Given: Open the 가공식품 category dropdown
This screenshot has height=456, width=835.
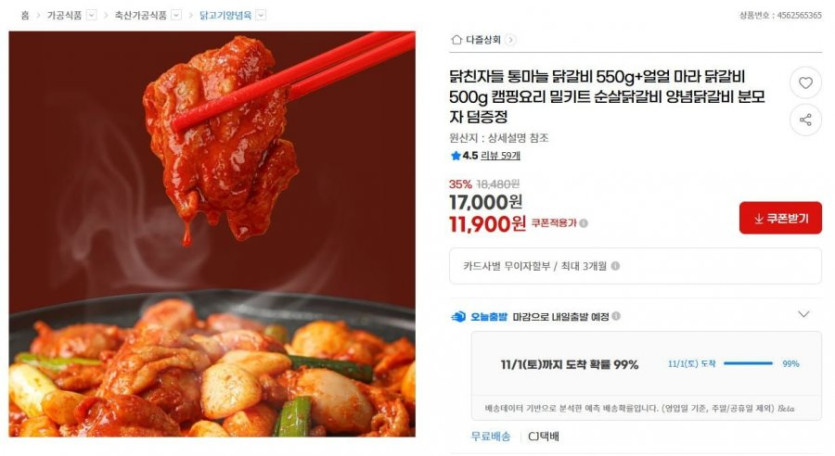Looking at the screenshot, I should (92, 15).
